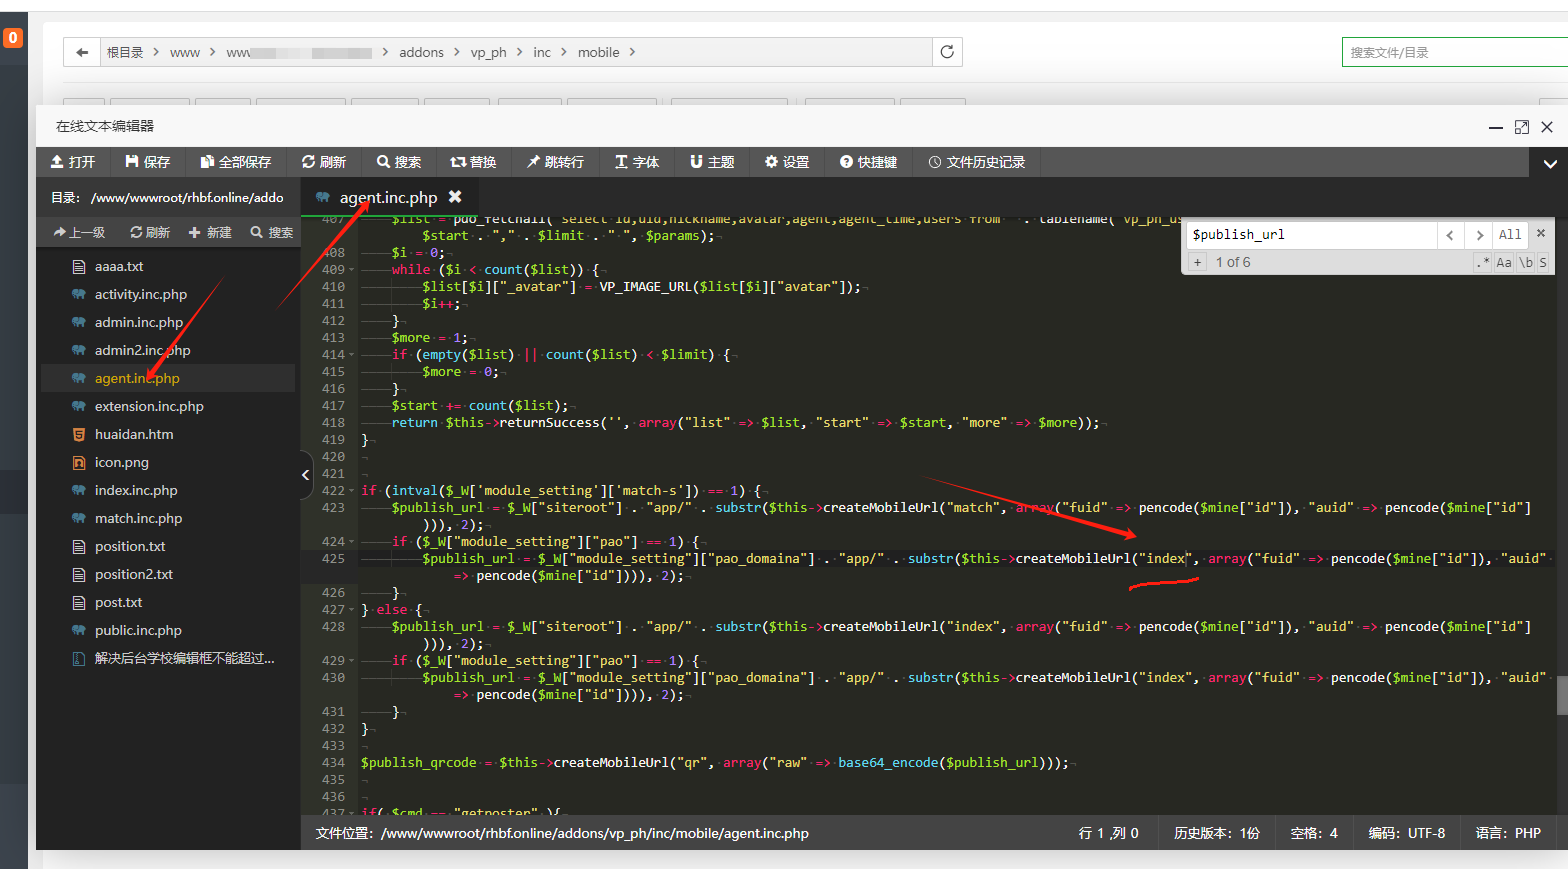
Task: Open the 替换 replace tool
Action: [x=473, y=162]
